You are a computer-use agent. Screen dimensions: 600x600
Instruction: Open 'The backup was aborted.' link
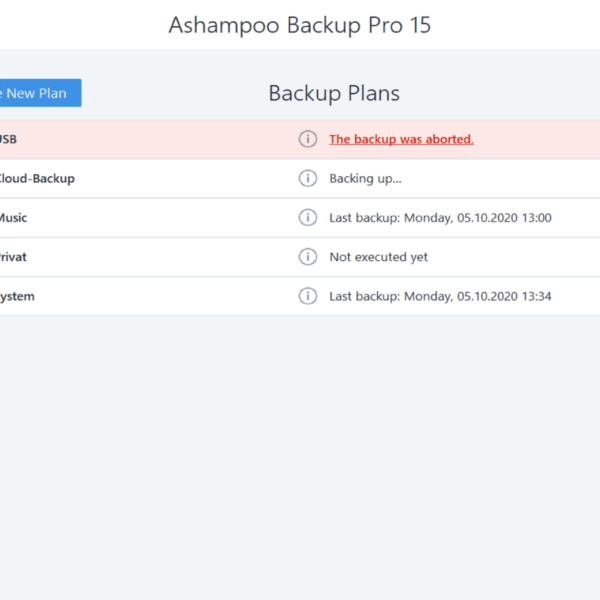click(x=401, y=139)
